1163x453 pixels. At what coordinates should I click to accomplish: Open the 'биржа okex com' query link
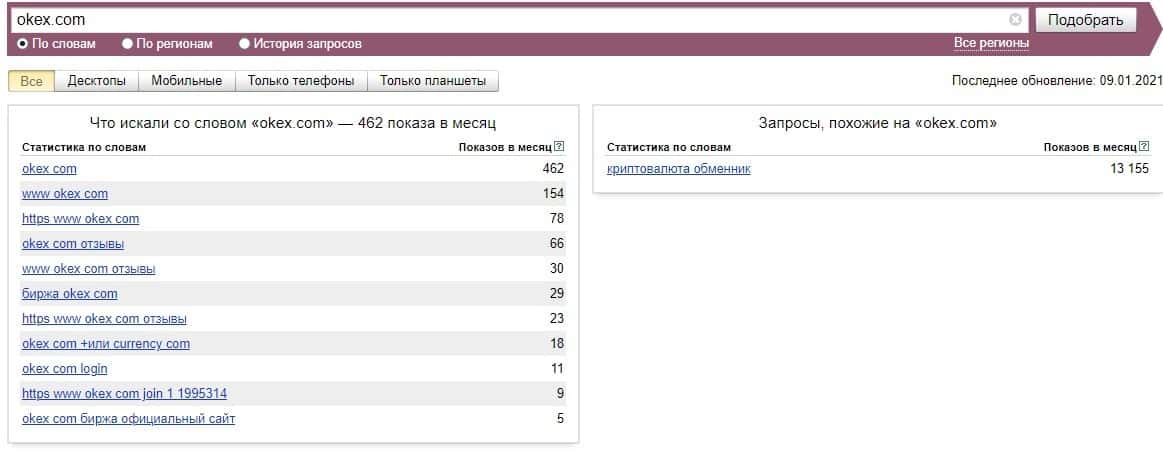point(70,294)
